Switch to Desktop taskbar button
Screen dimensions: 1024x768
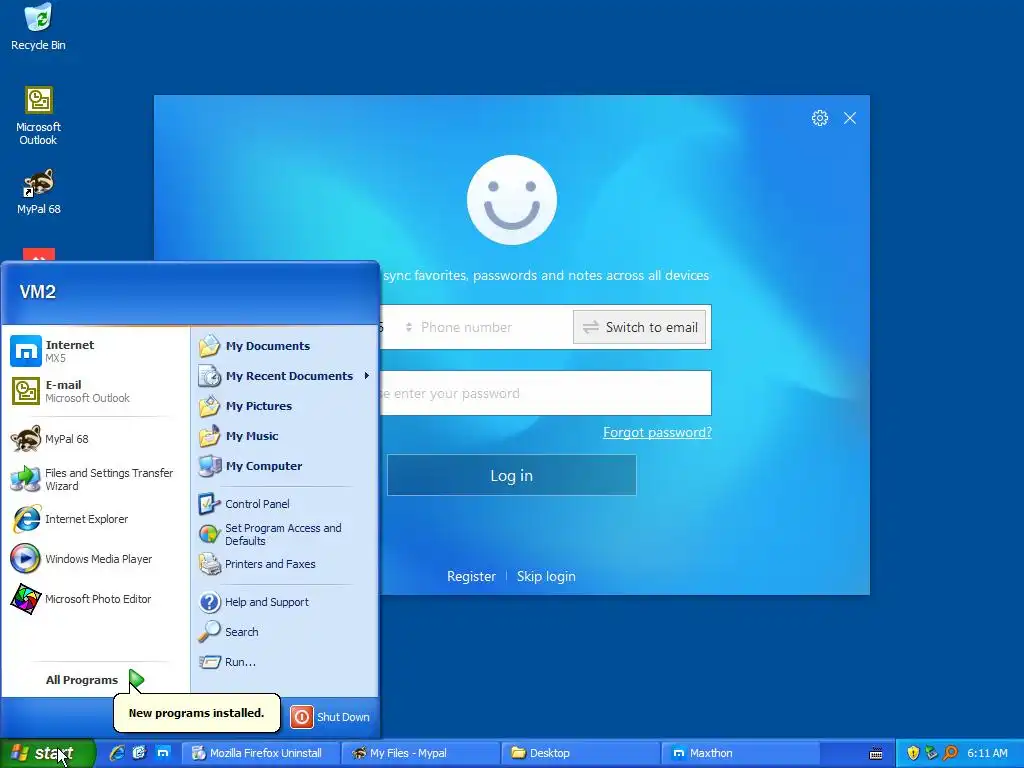tap(581, 753)
